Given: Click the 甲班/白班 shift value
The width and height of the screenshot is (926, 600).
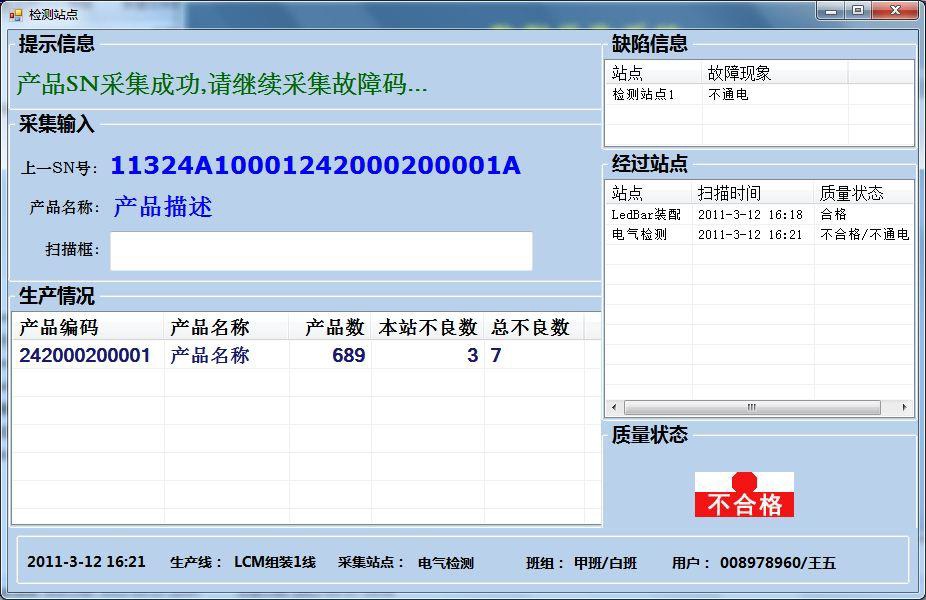Looking at the screenshot, I should coord(605,563).
